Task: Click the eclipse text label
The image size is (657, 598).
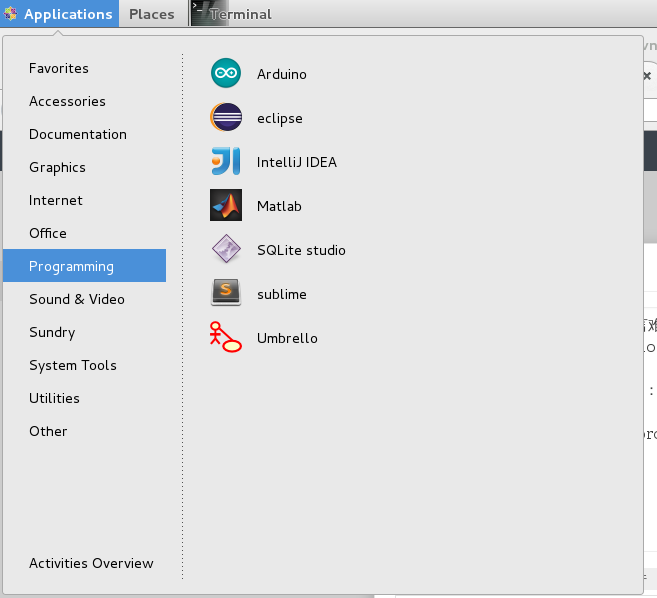Action: click(279, 119)
